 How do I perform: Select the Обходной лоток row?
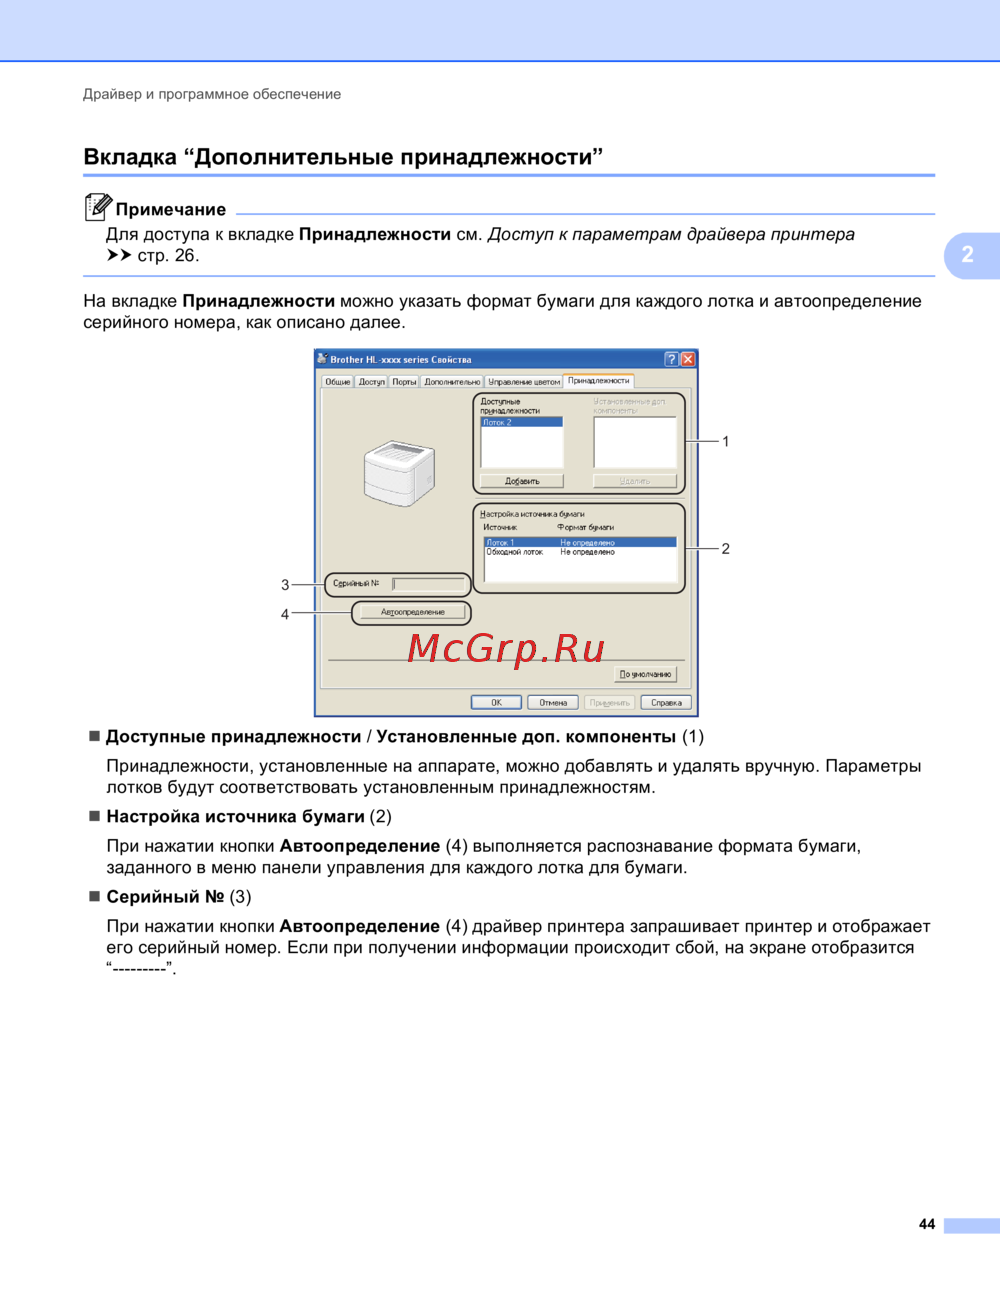click(580, 552)
